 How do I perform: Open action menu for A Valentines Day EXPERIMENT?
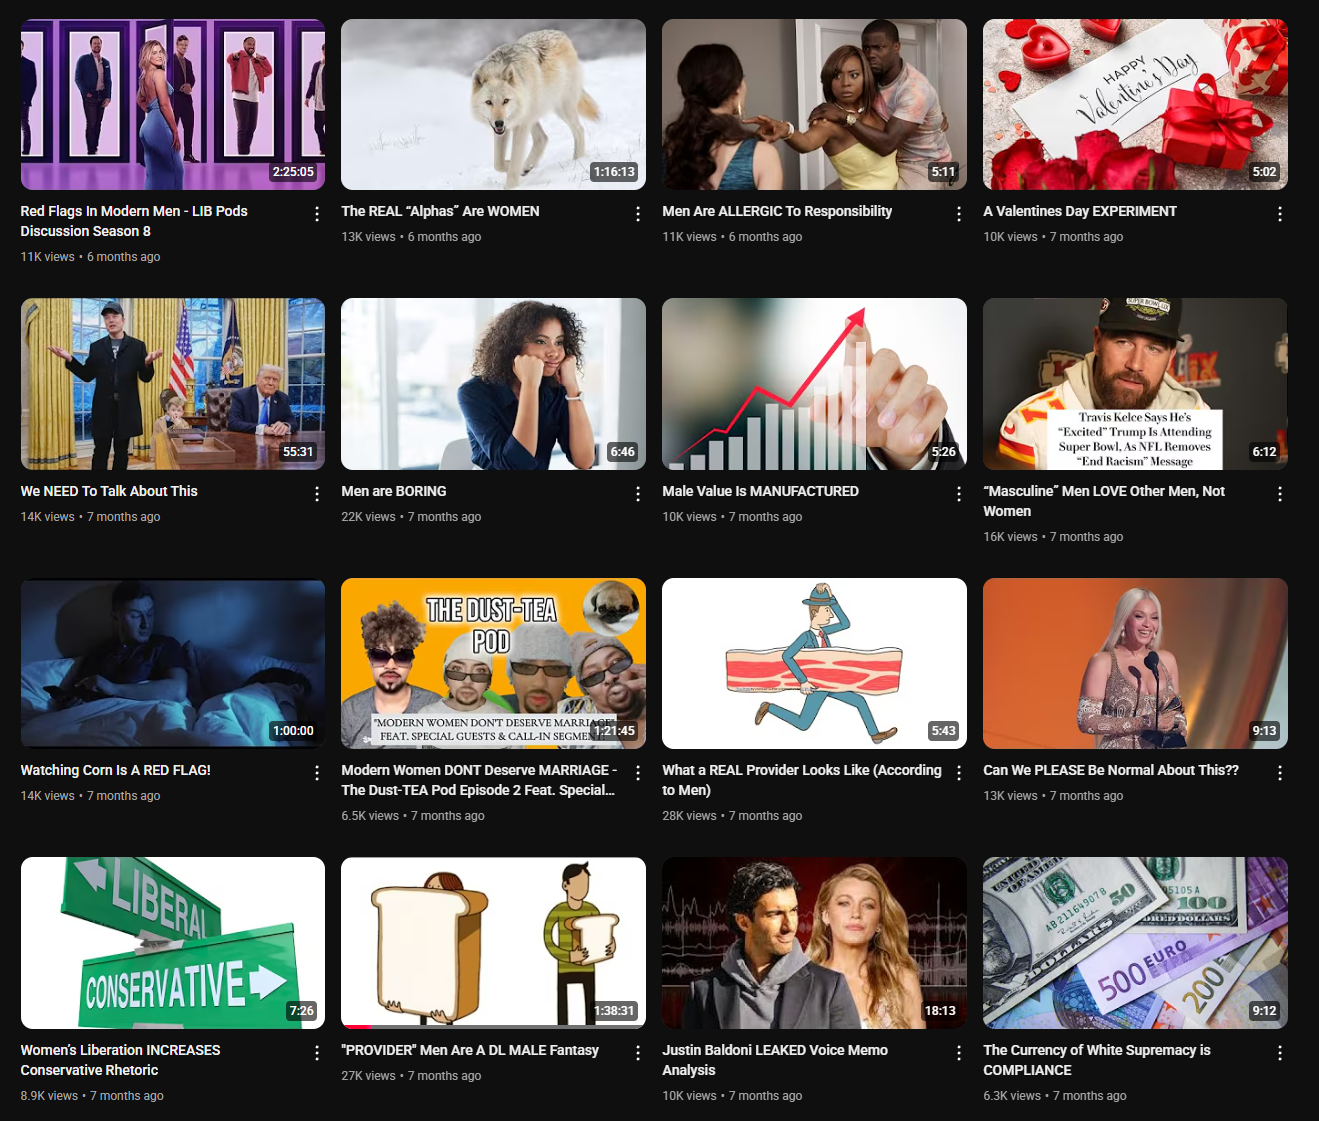[x=1280, y=214]
